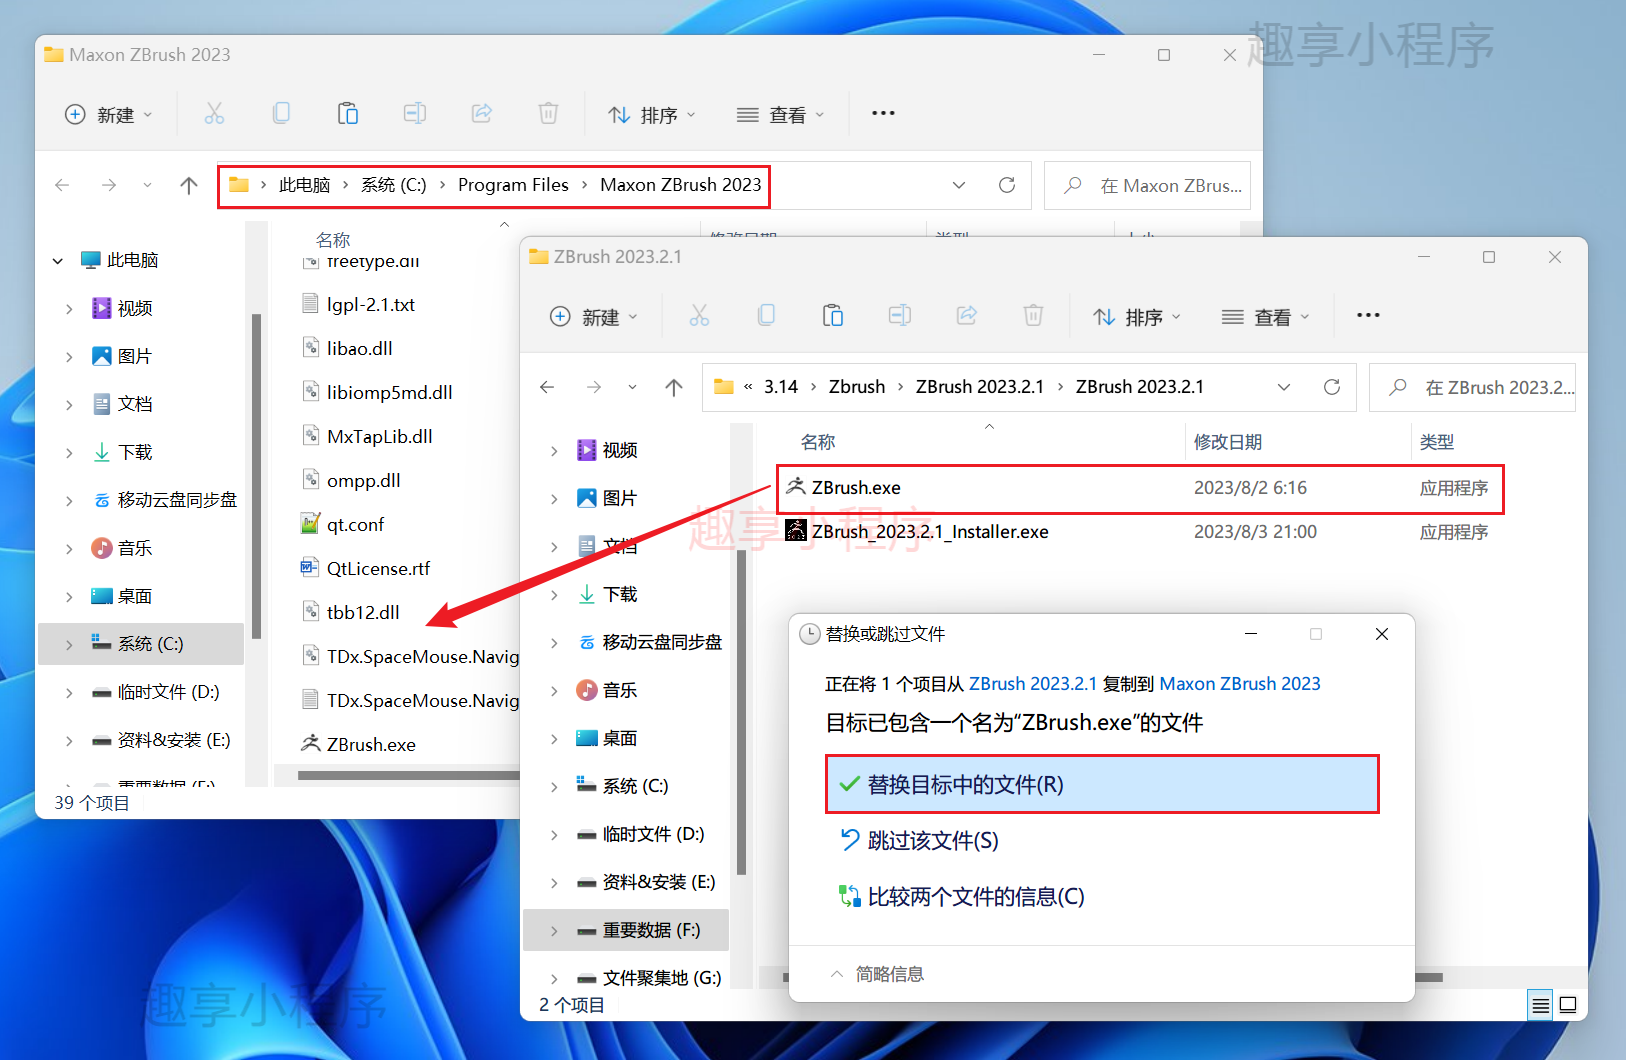Switch to large icons view in ZBrush 2023.2.1 window
The image size is (1626, 1060).
click(1568, 1005)
